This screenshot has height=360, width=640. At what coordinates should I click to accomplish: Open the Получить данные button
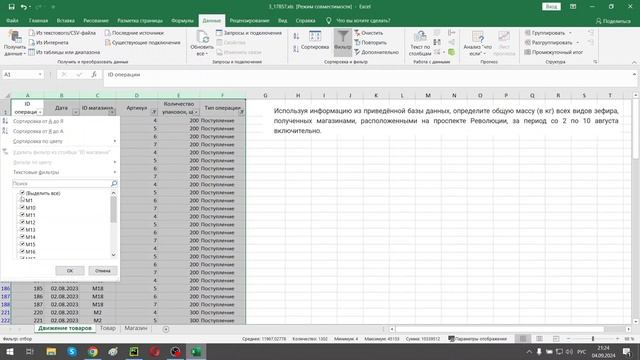coord(15,43)
